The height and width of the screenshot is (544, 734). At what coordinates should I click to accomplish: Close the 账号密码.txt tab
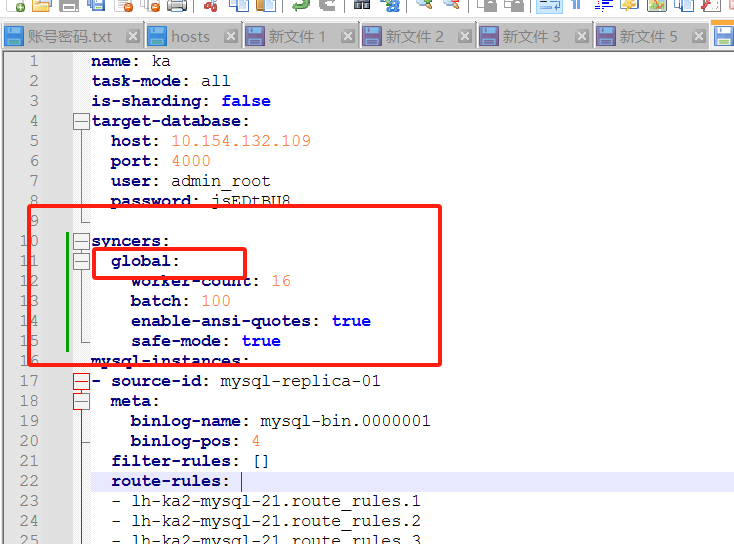coord(133,36)
